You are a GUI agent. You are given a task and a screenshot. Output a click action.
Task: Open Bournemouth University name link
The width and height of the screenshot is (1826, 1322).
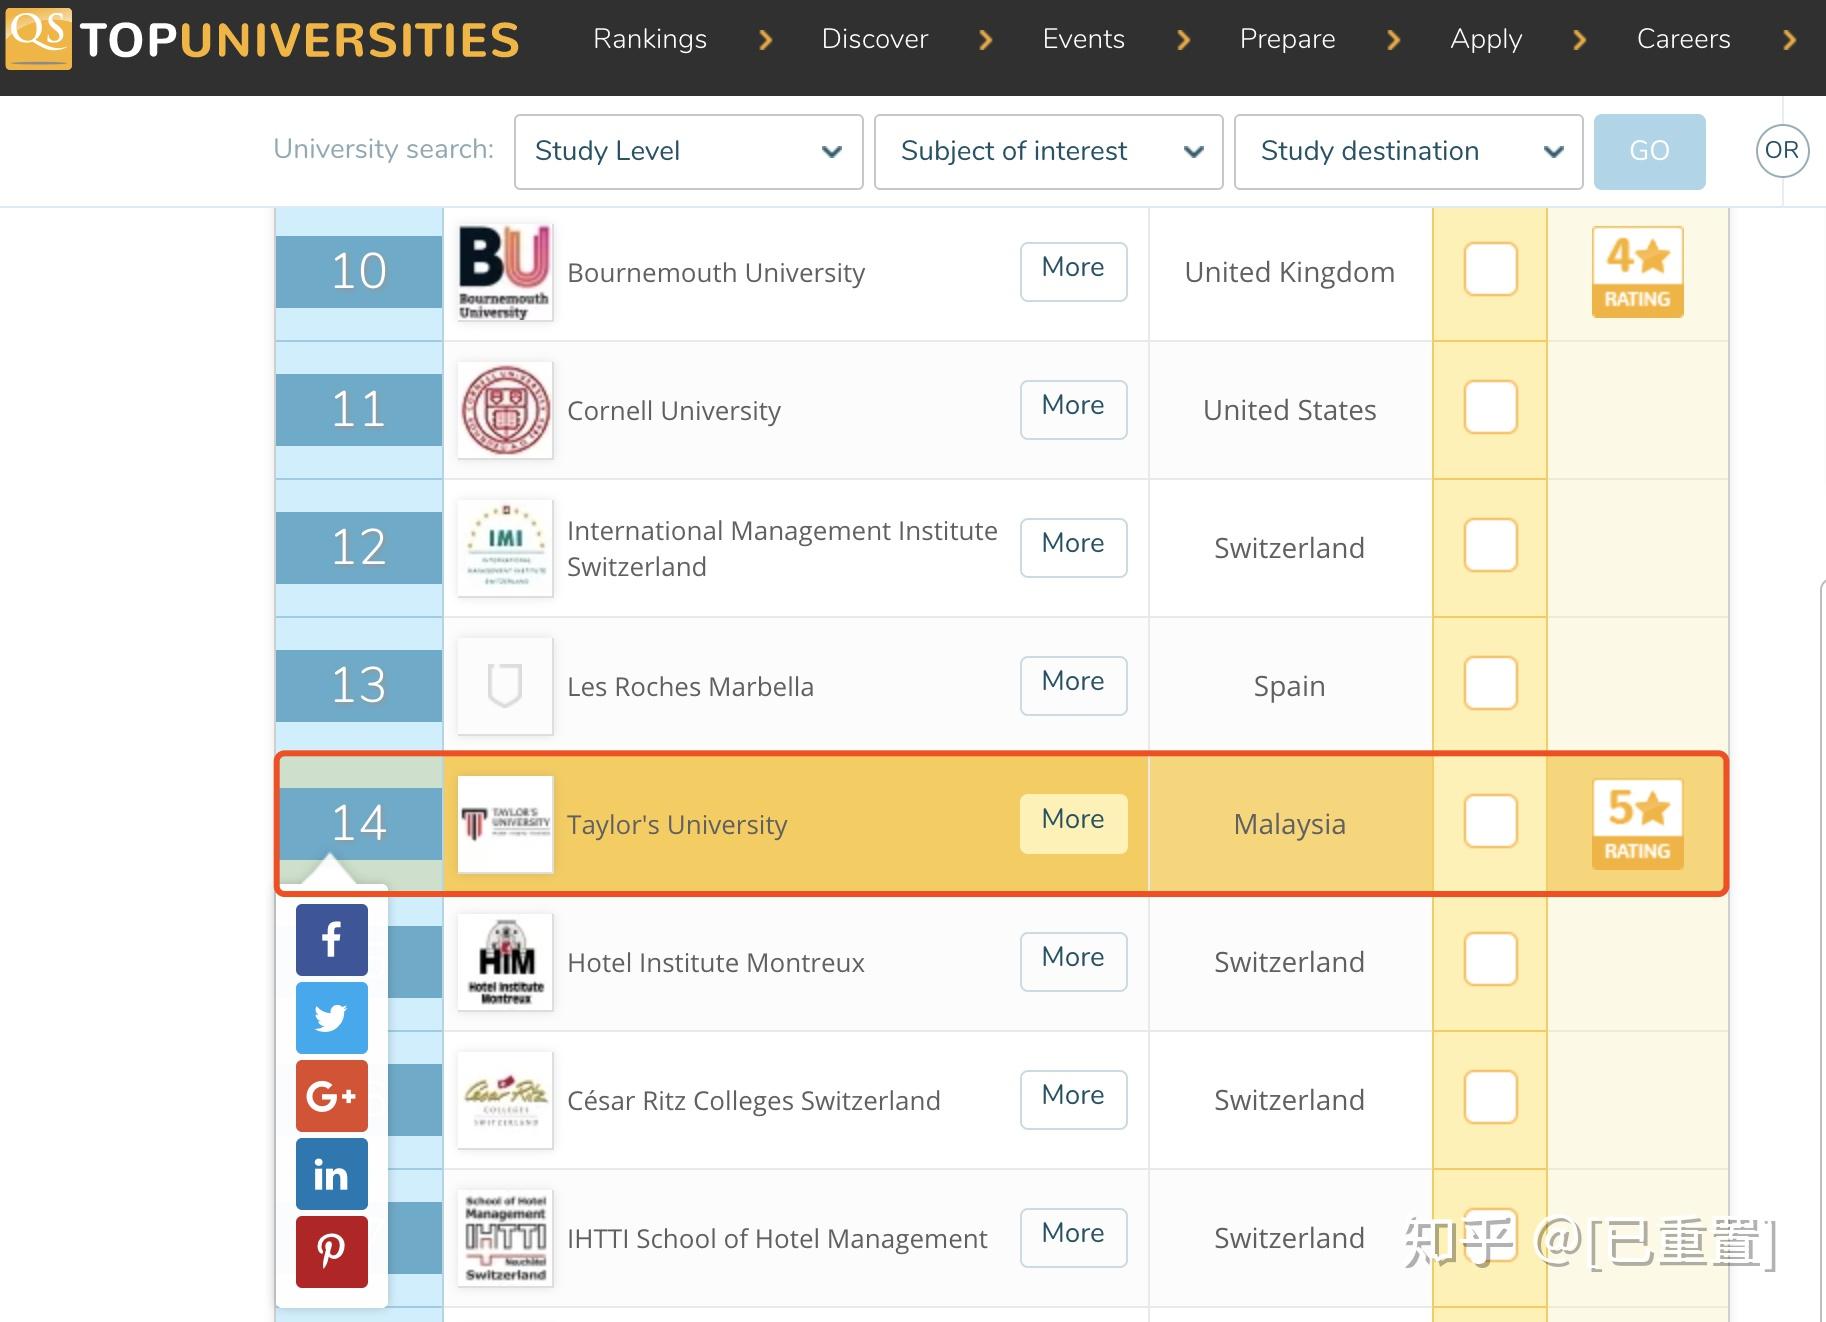click(x=716, y=273)
